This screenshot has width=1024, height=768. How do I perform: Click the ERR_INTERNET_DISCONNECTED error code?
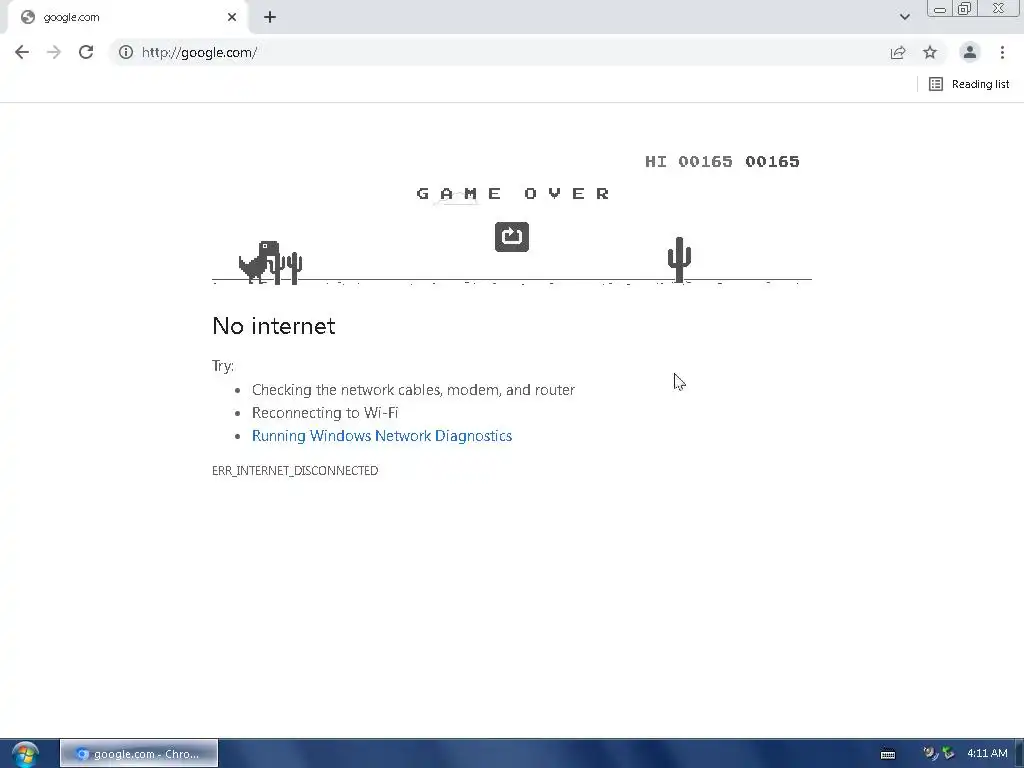pos(295,470)
